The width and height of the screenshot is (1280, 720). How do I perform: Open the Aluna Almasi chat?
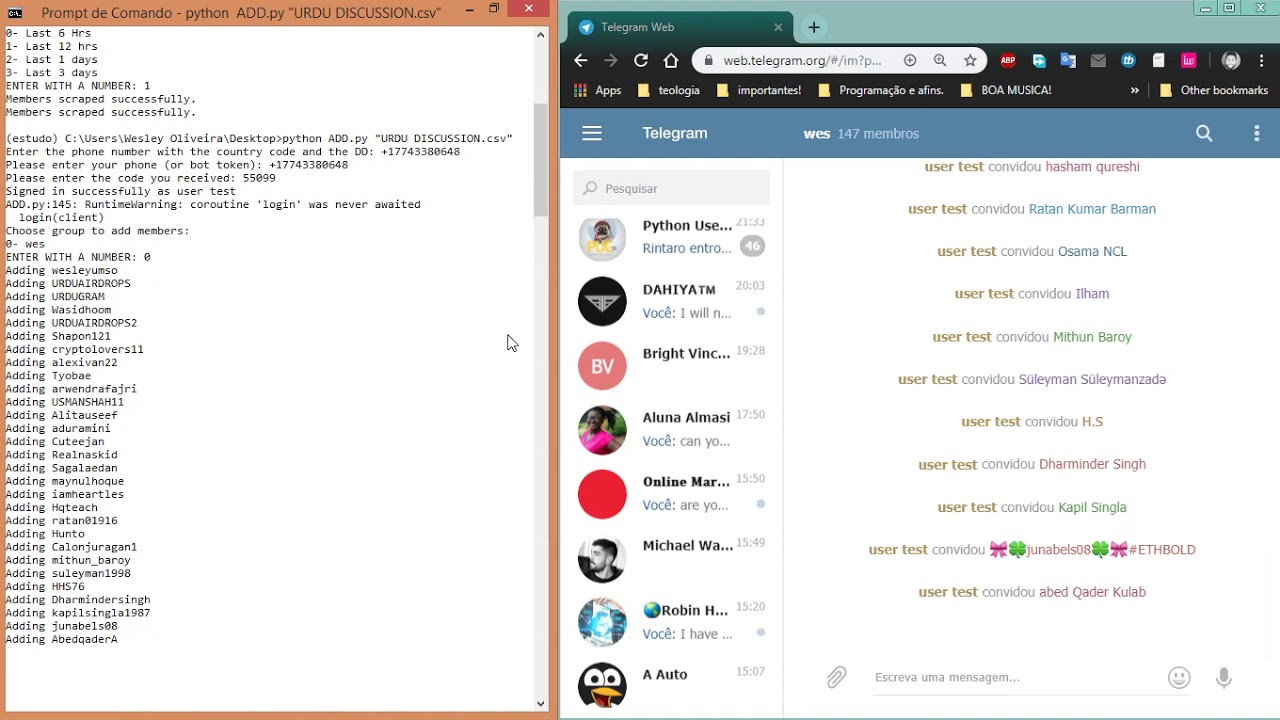tap(672, 429)
